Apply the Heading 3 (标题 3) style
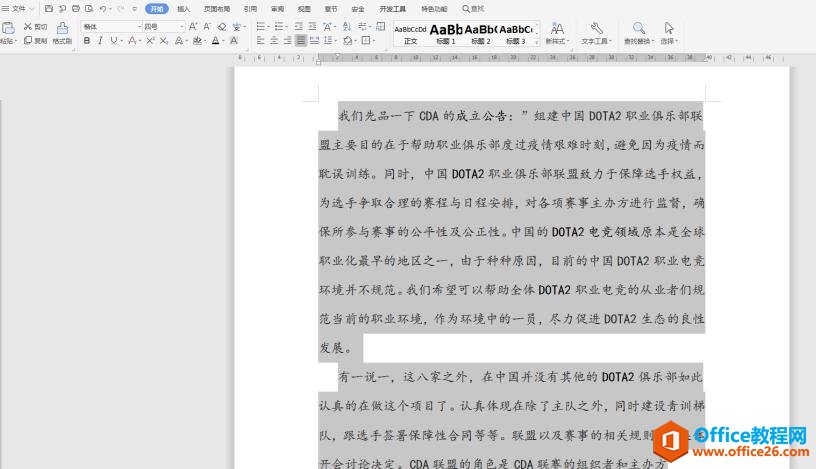816x469 pixels. pos(516,34)
